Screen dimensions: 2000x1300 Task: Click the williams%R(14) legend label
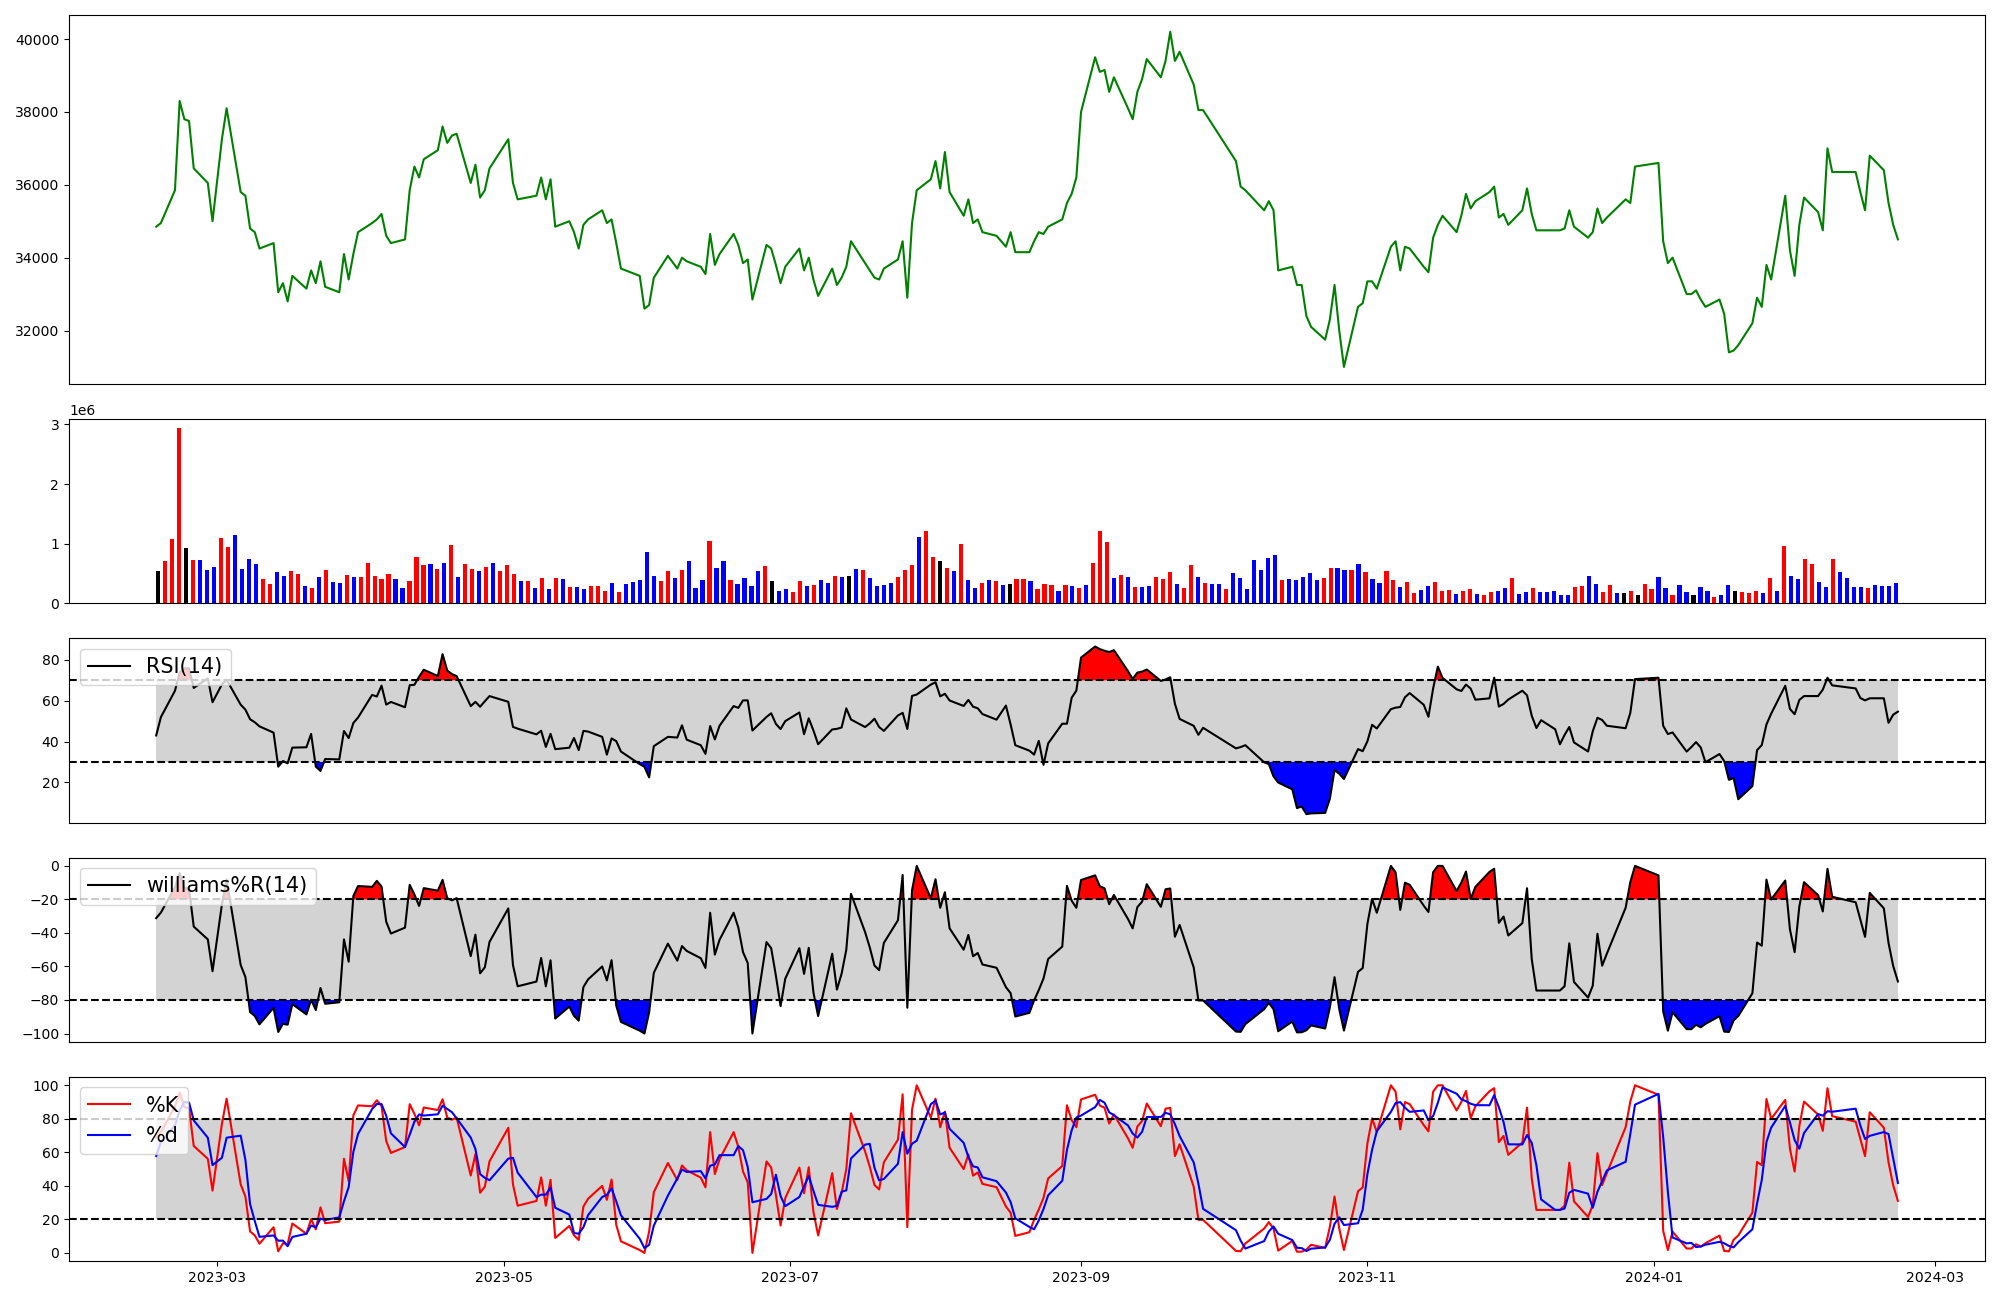coord(227,885)
